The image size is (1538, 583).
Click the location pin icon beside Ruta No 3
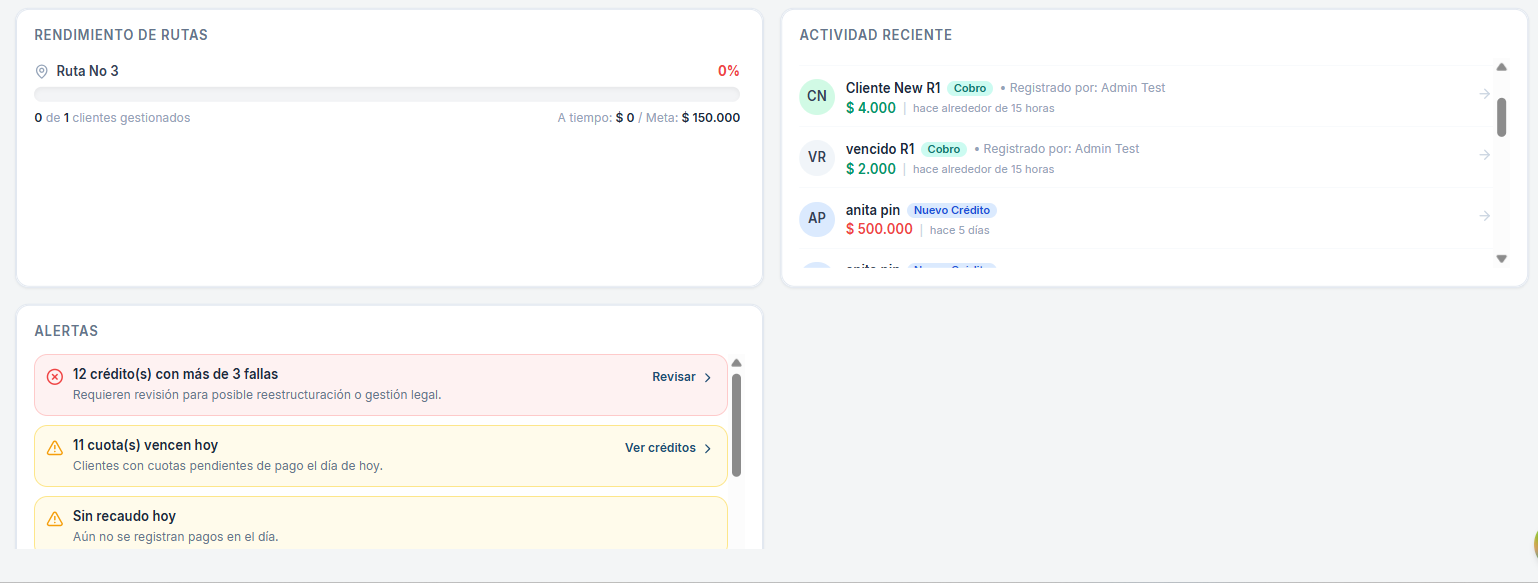click(41, 72)
